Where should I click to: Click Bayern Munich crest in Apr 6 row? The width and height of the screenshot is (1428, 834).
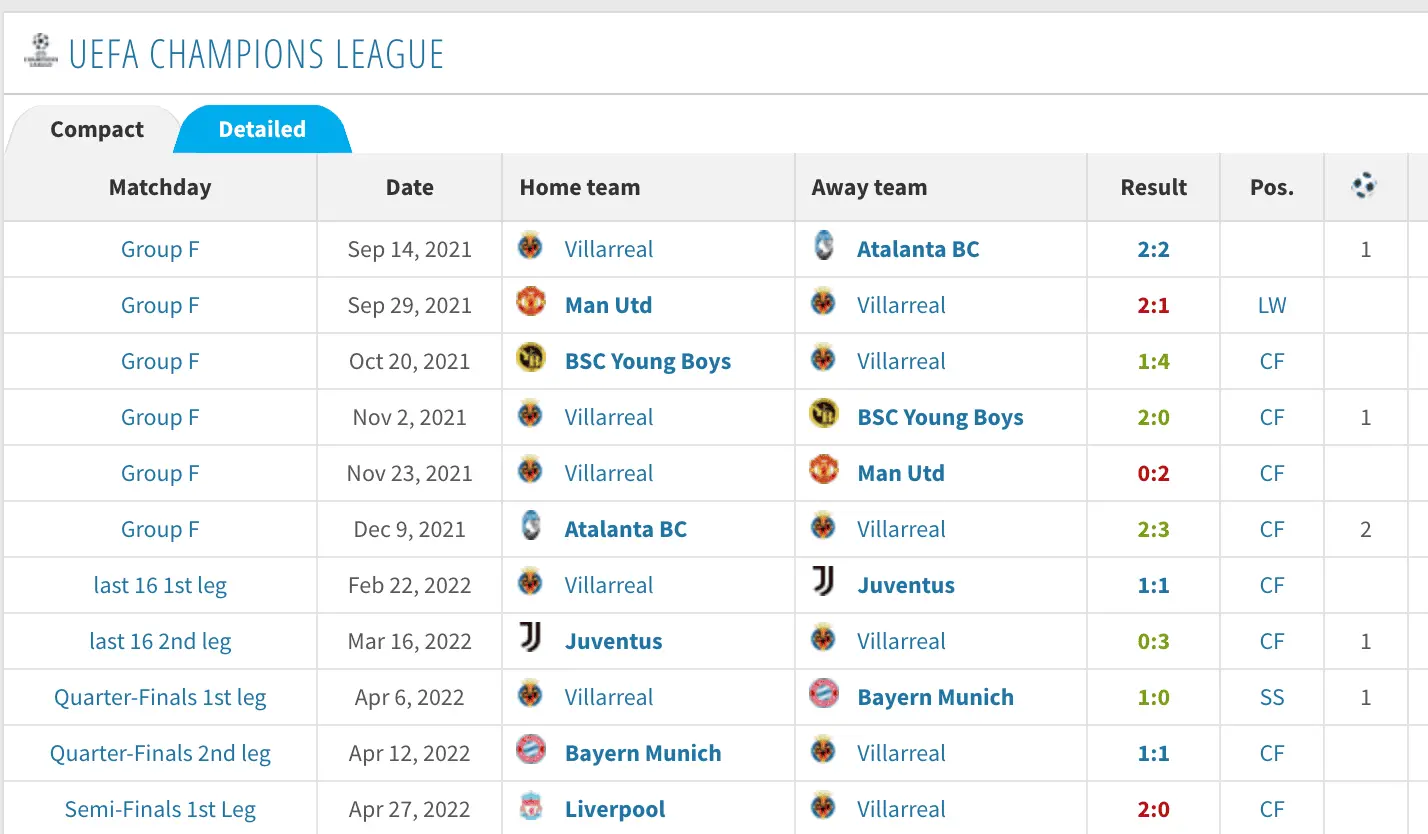[x=824, y=695]
